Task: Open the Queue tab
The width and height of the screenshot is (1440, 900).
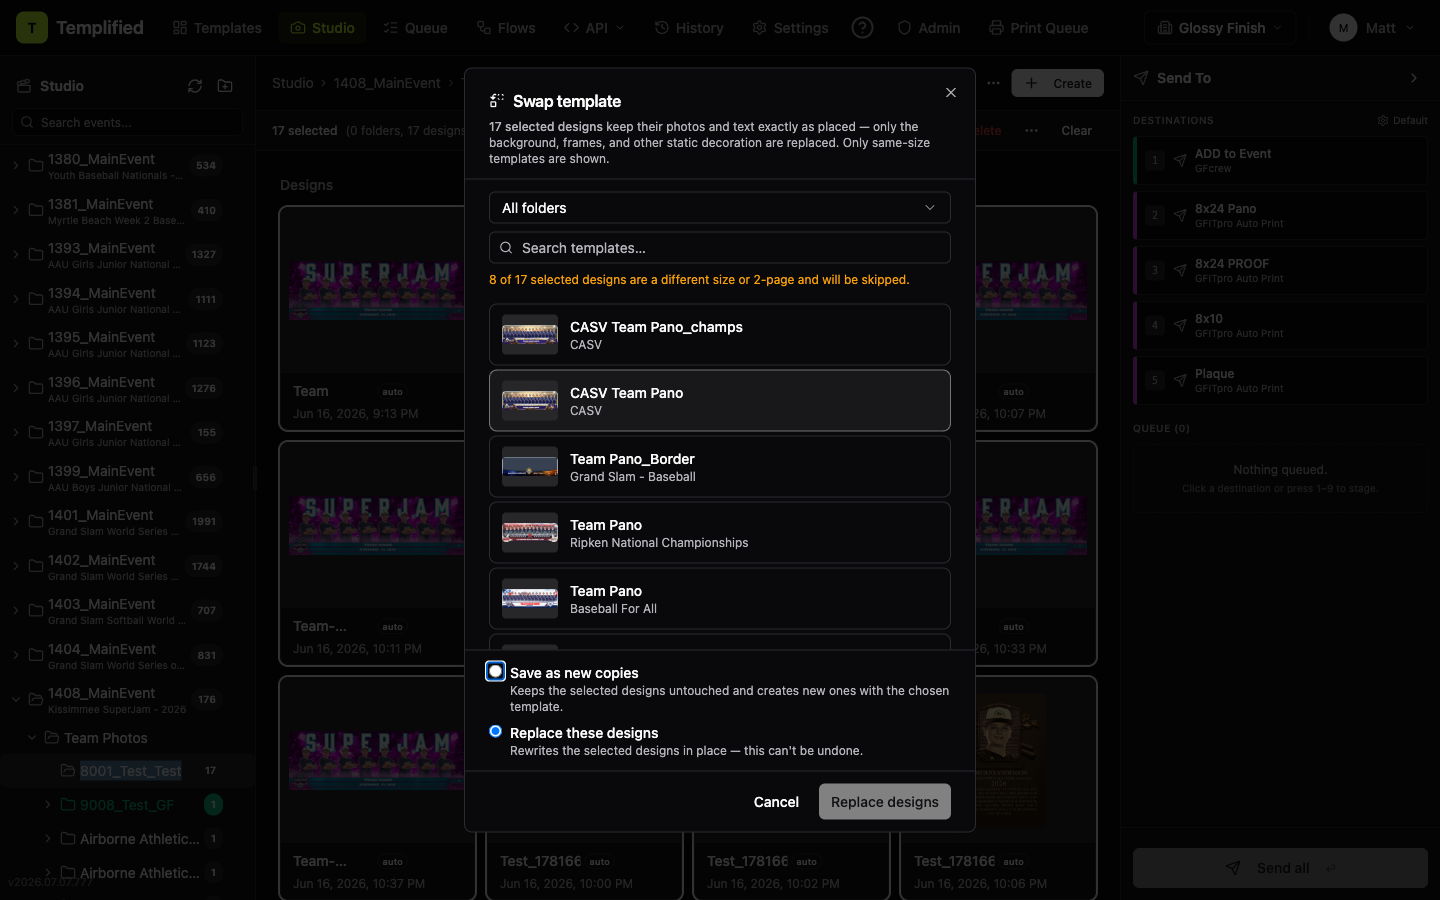Action: click(x=415, y=28)
